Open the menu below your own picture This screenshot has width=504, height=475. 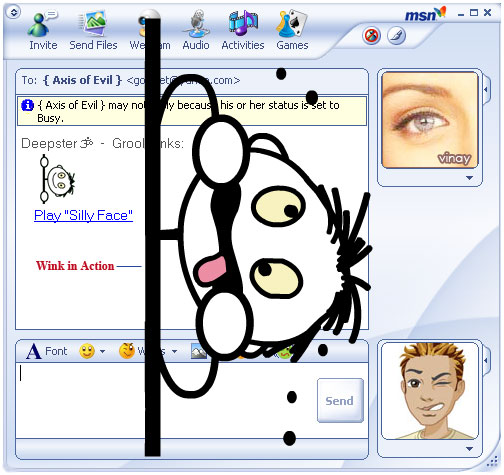point(469,449)
